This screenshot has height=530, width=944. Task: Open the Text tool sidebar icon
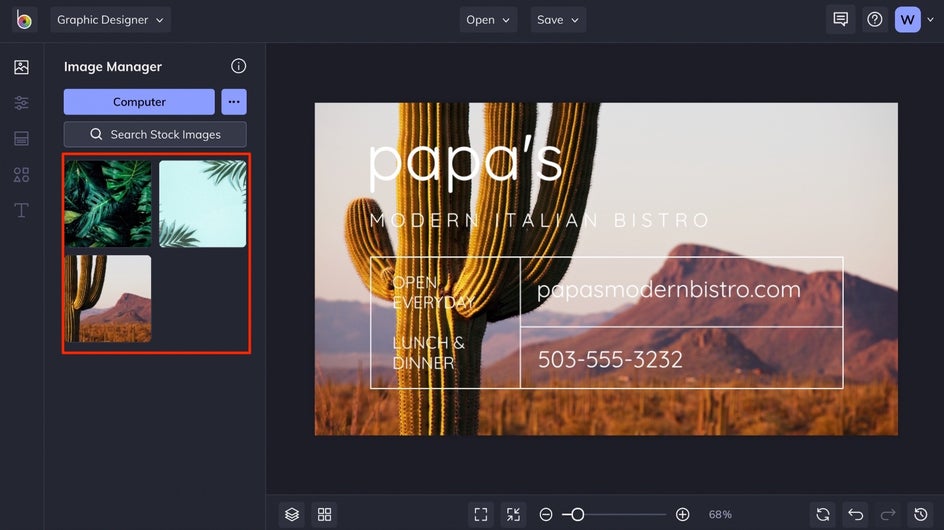22,210
